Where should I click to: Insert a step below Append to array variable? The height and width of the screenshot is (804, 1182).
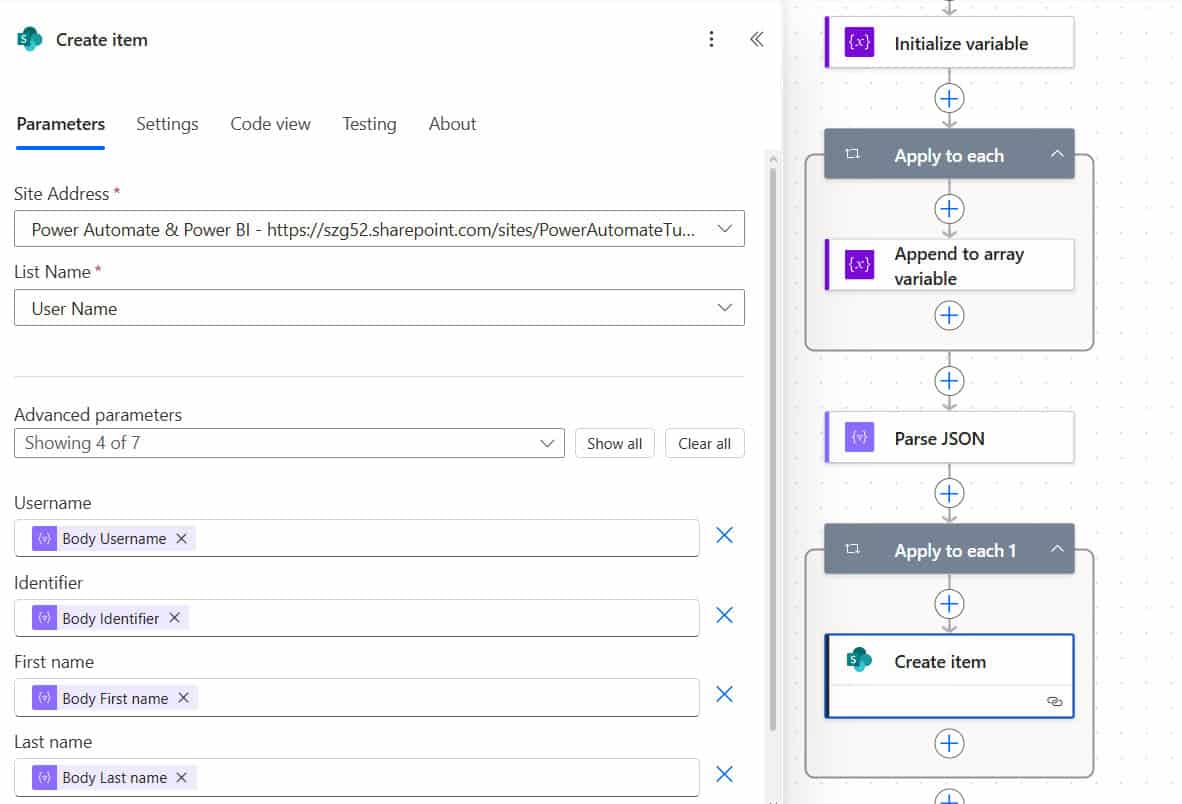[x=949, y=316]
